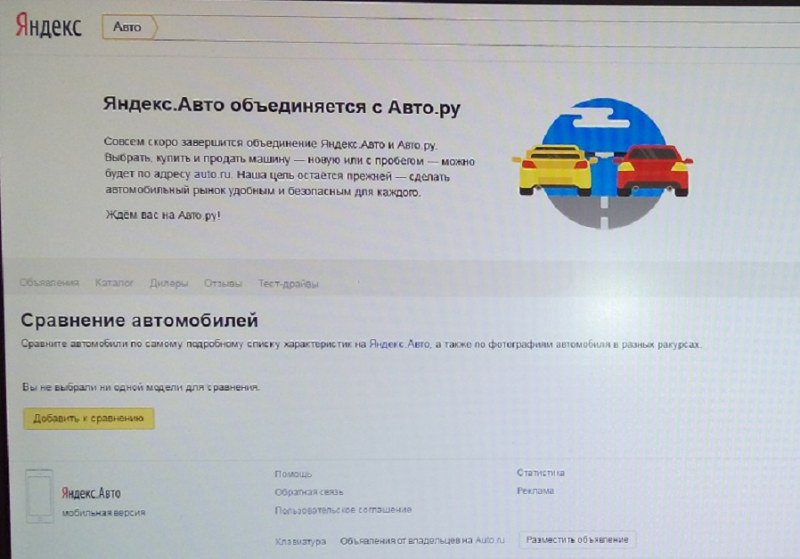The height and width of the screenshot is (559, 800).
Task: Follow the Auto.ru owner listings link
Action: (x=422, y=540)
